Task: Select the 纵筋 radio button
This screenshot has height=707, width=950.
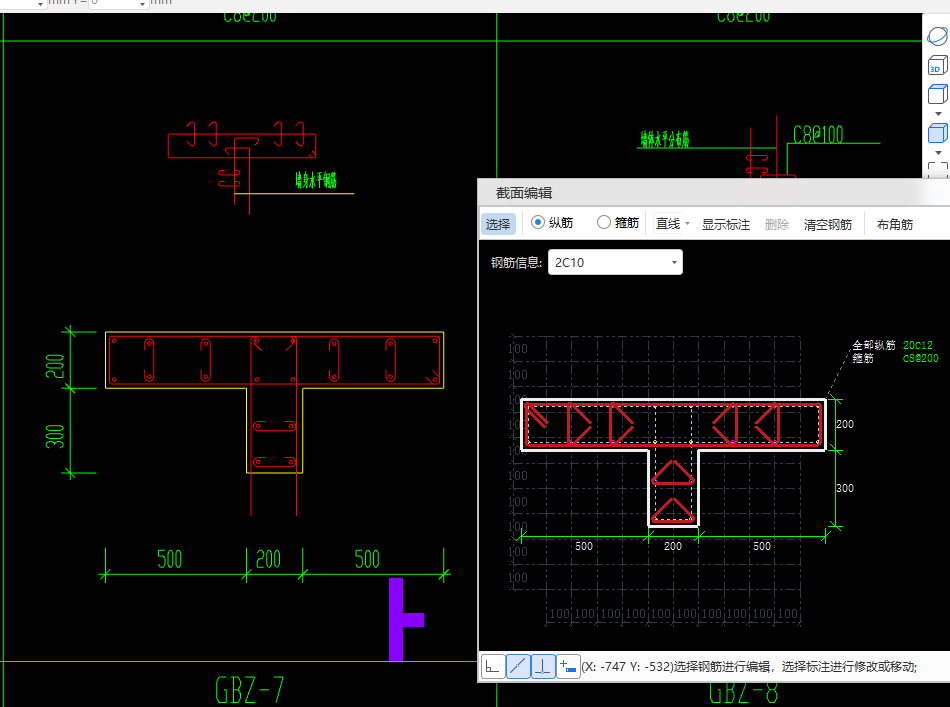Action: (x=537, y=222)
